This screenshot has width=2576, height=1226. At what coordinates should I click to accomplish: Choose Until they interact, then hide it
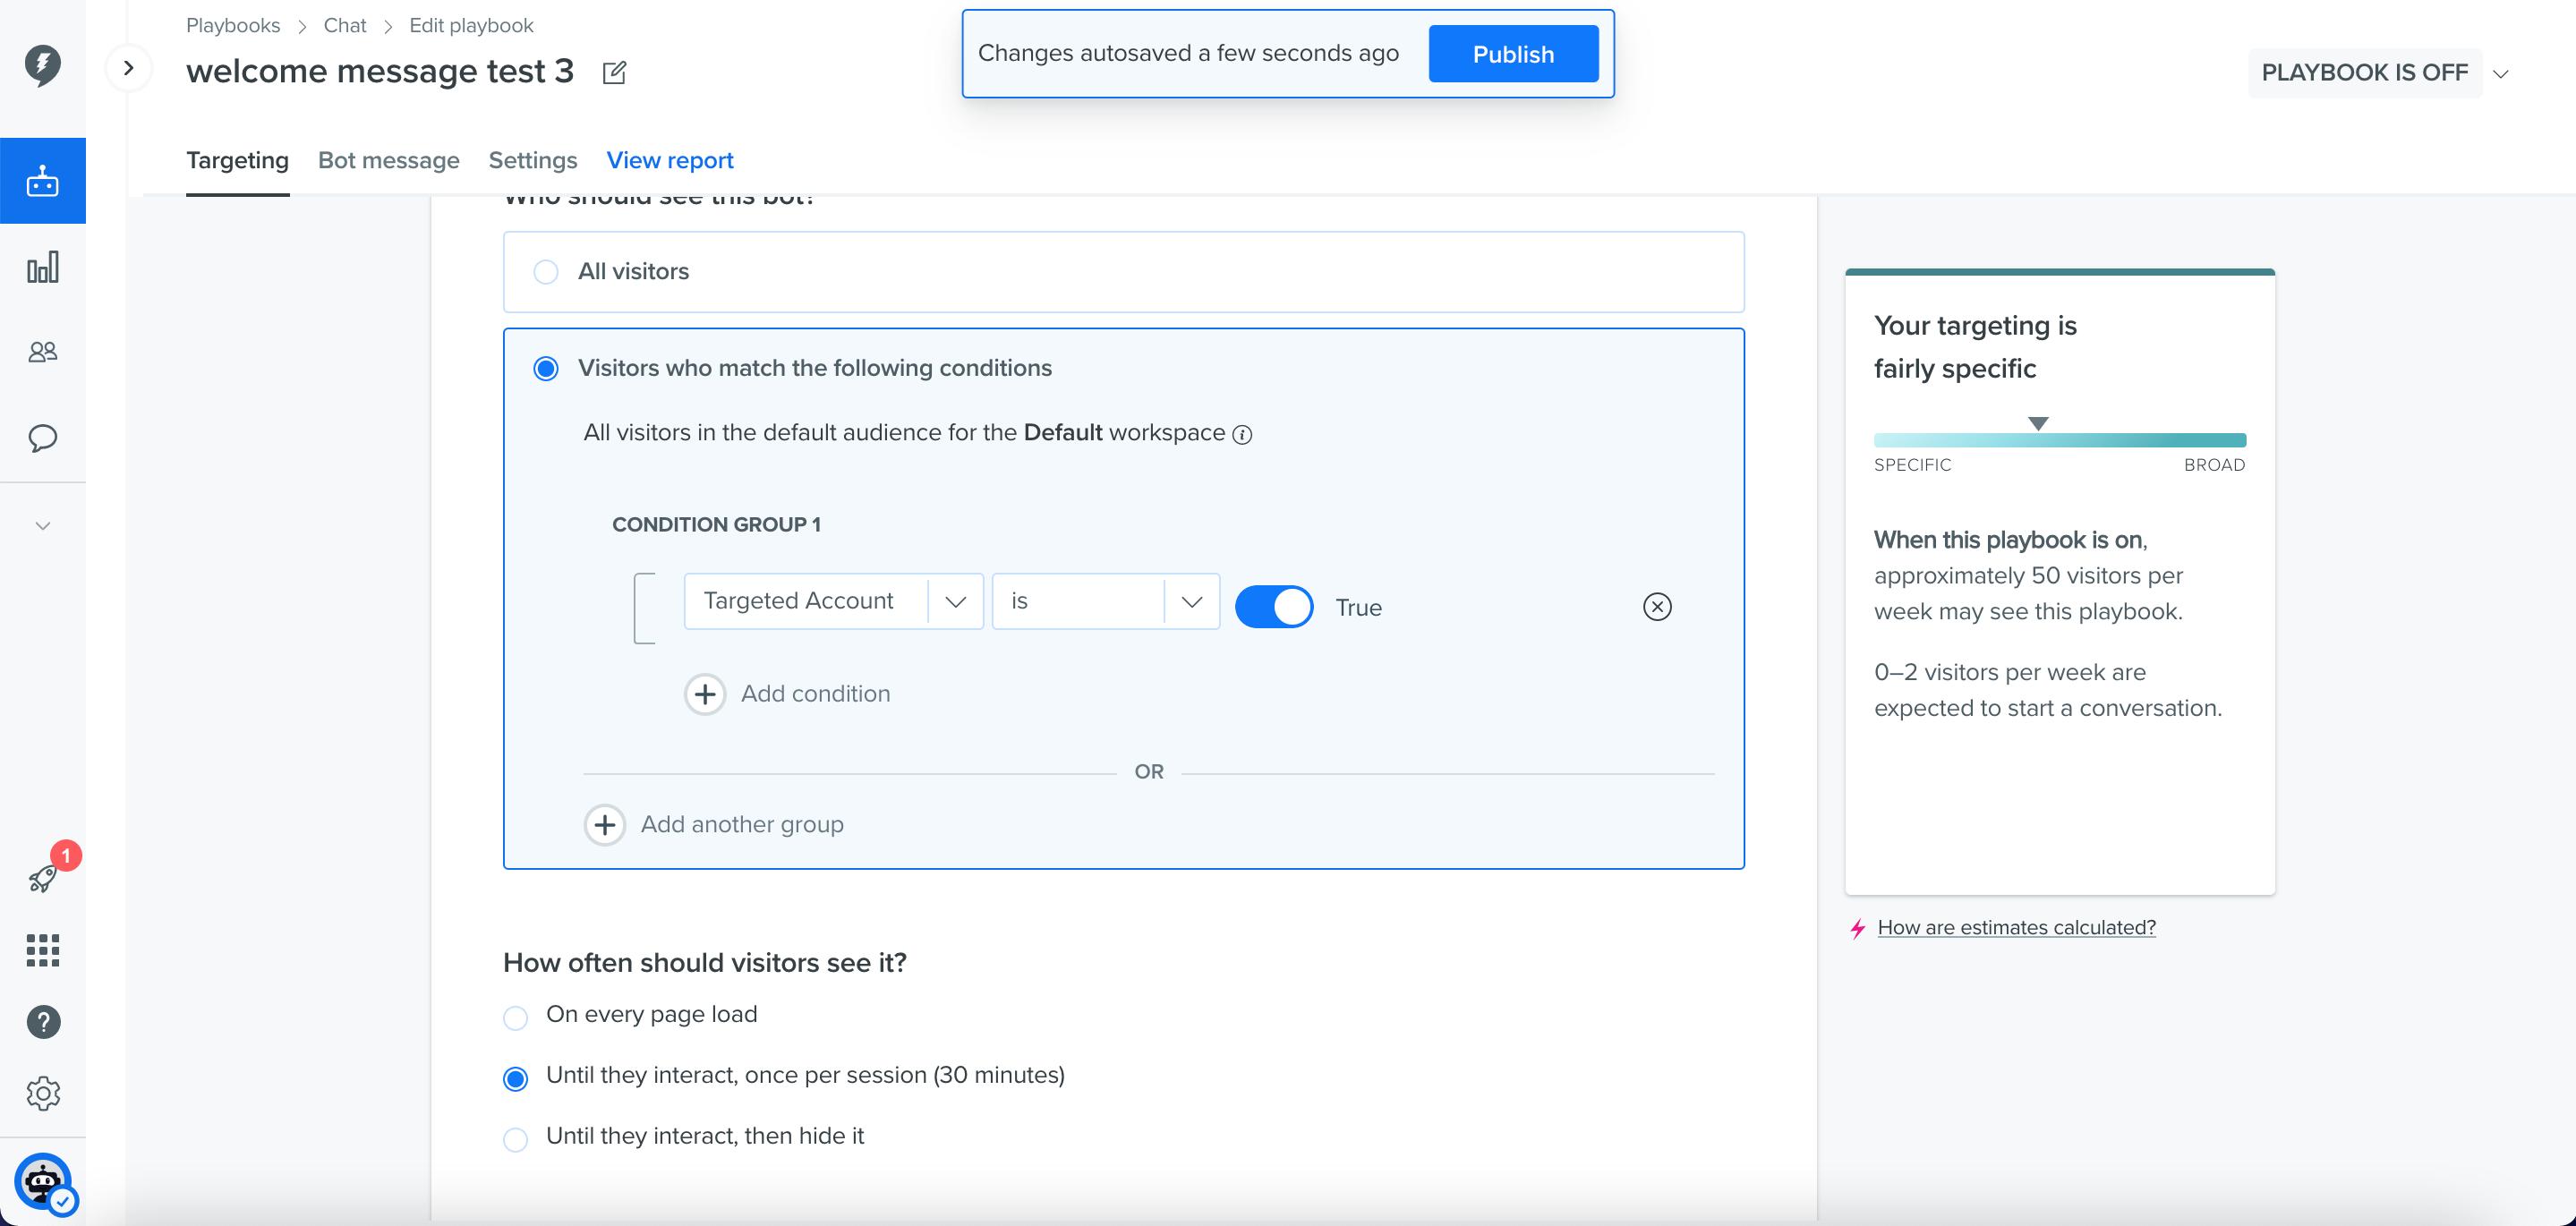(x=516, y=1139)
